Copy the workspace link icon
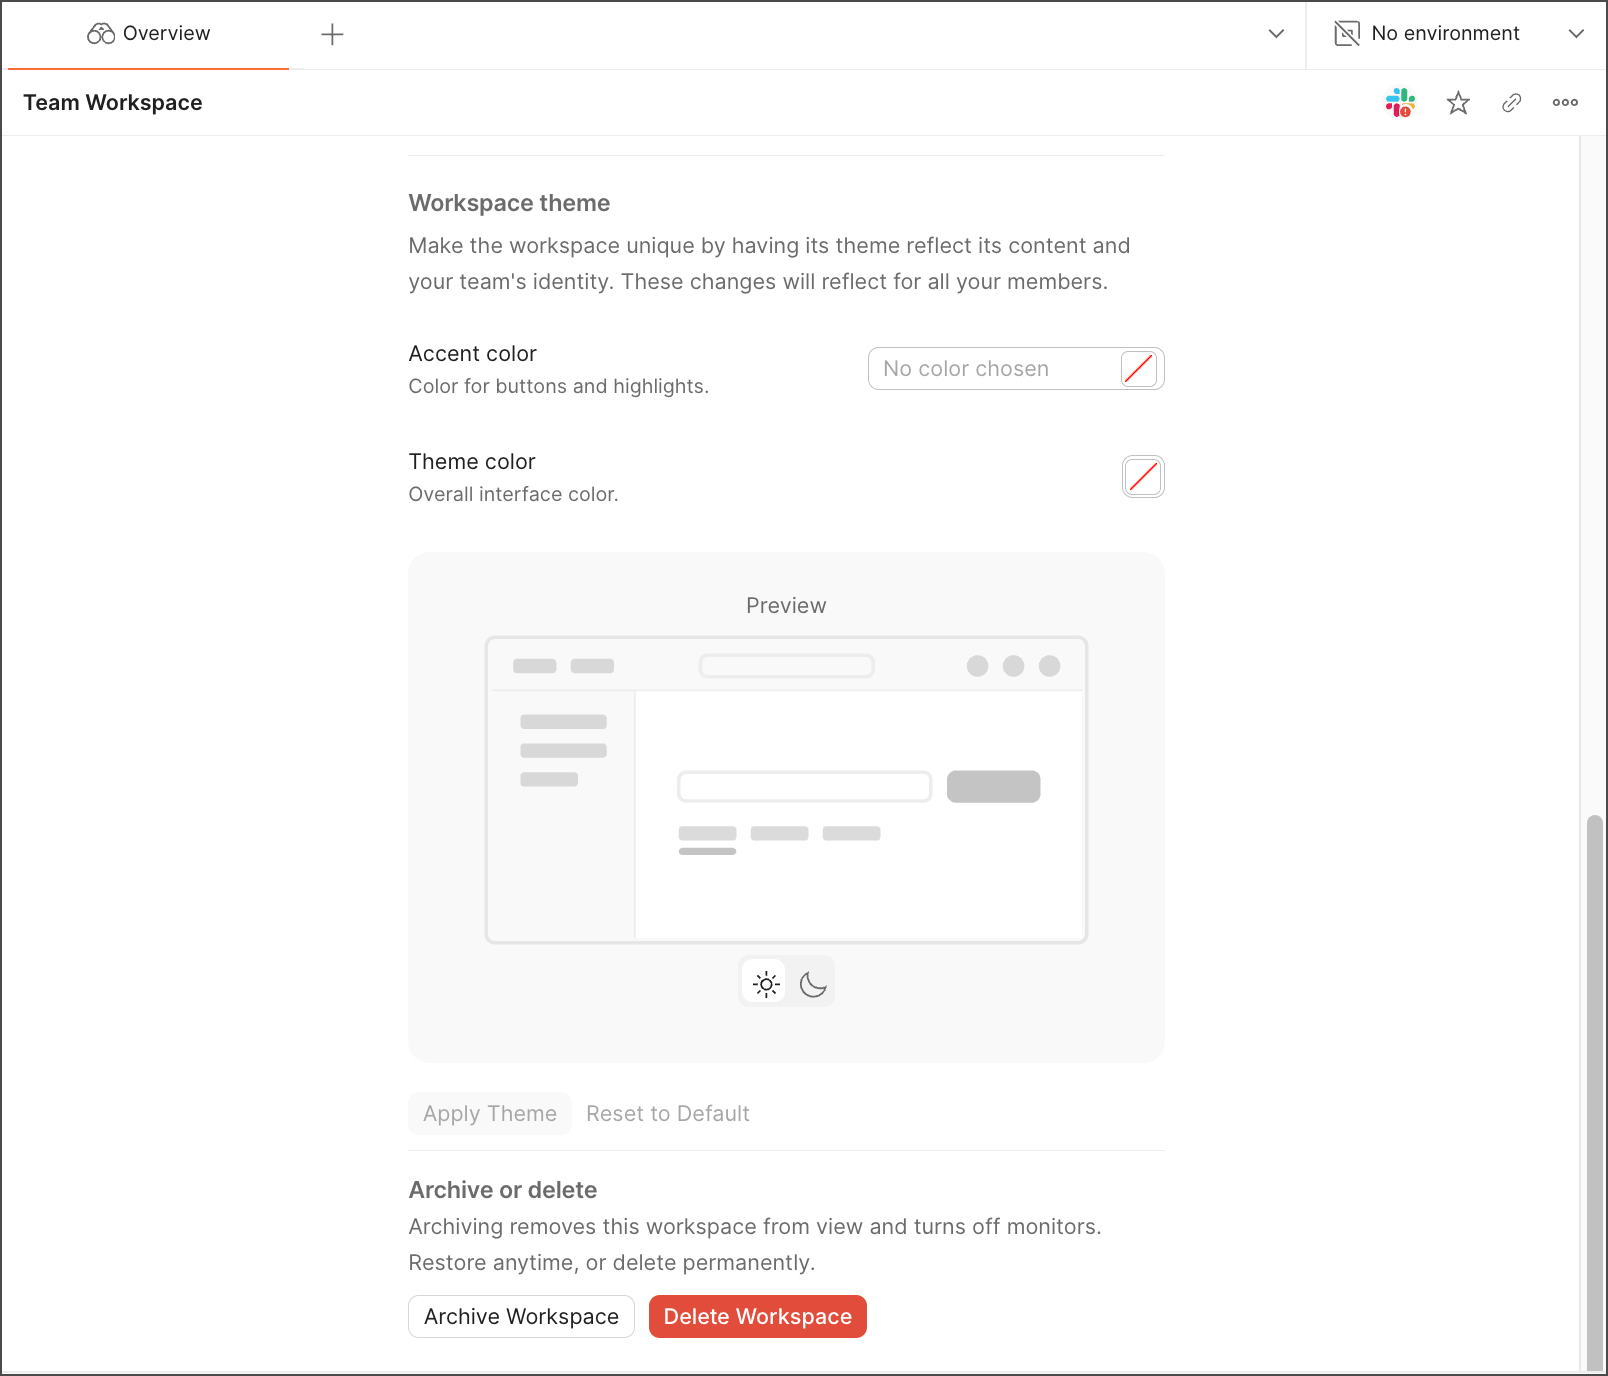Image resolution: width=1608 pixels, height=1376 pixels. coord(1511,102)
